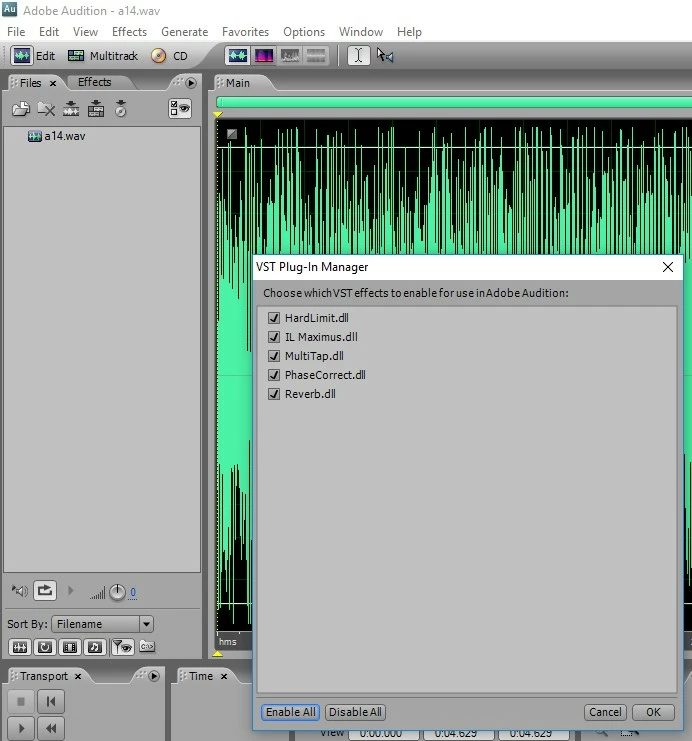Uncheck HardLimit.dll plug-in
692x741 pixels.
(x=274, y=318)
